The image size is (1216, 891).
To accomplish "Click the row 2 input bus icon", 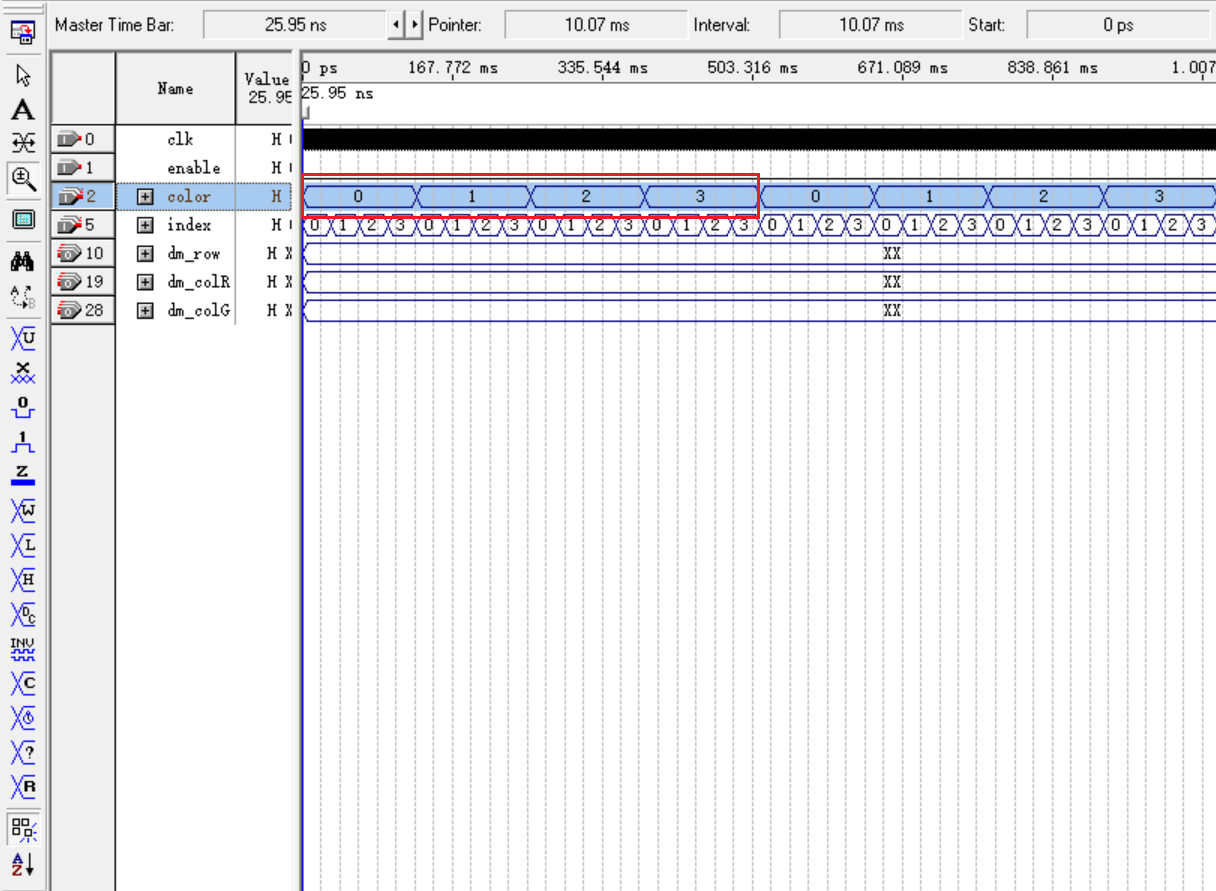I will (x=71, y=197).
